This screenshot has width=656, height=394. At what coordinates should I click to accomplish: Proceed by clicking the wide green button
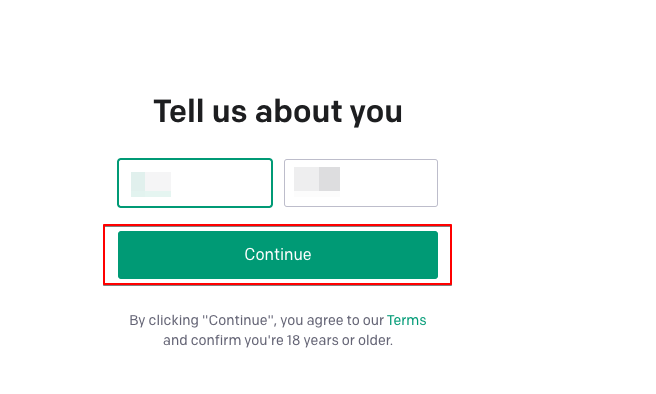coord(278,255)
